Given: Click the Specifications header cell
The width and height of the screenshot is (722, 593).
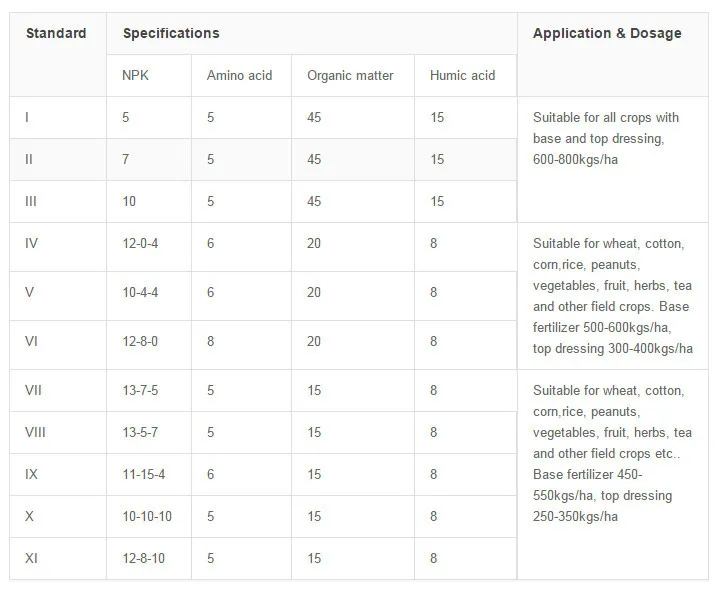Looking at the screenshot, I should 171,34.
